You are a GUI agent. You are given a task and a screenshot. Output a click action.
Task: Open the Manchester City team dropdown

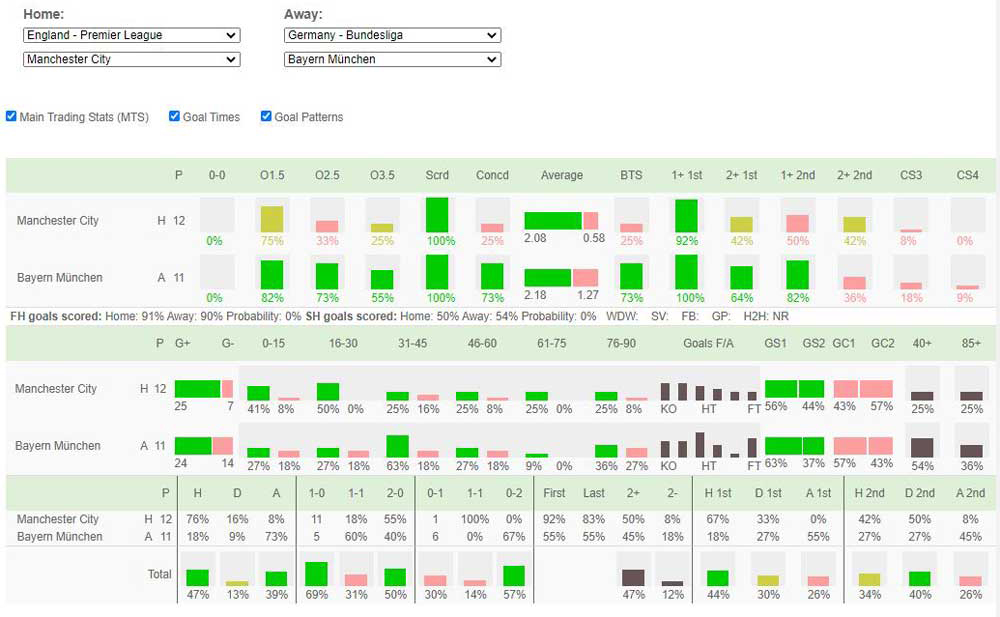coord(131,59)
